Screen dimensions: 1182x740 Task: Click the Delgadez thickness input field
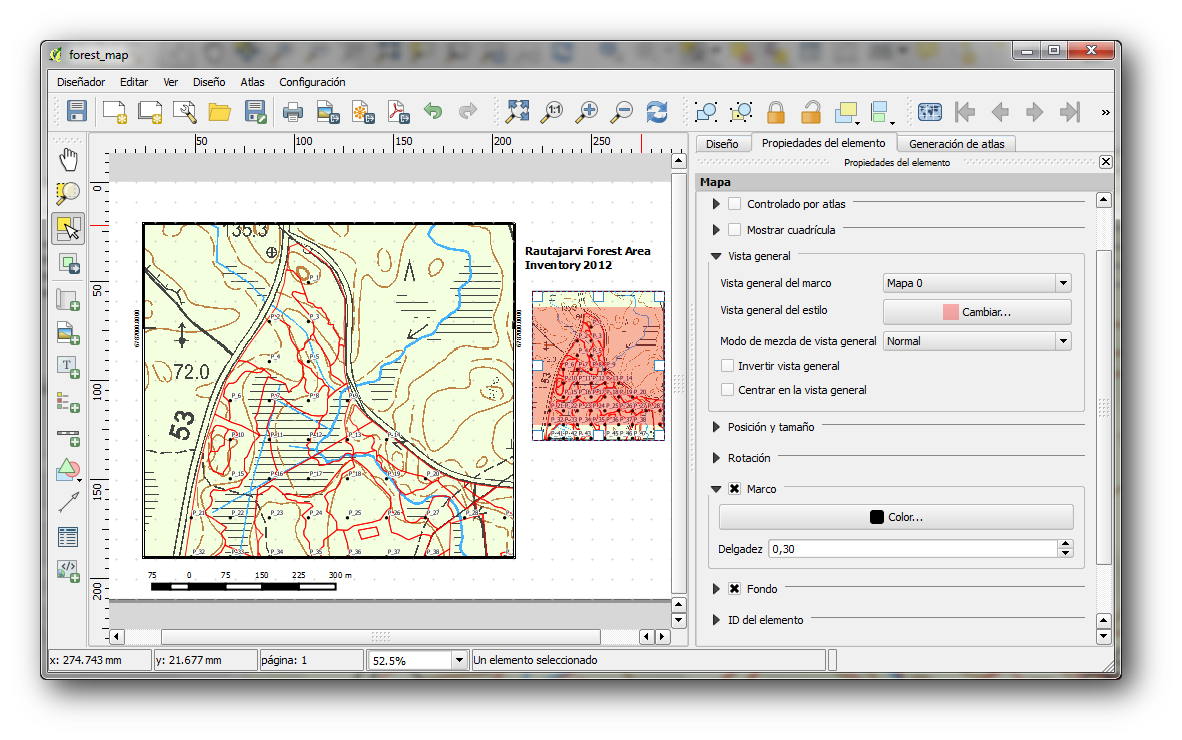913,549
